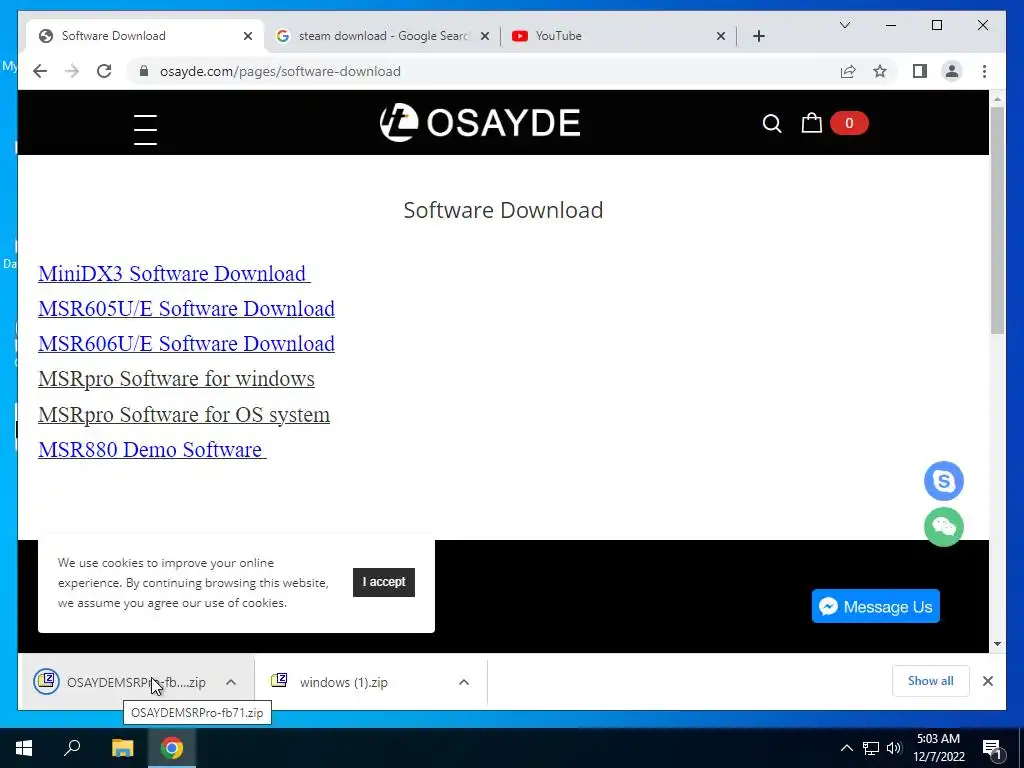Click the page vertical scrollbar thumb
Screen dimensions: 1024x768
tap(997, 221)
